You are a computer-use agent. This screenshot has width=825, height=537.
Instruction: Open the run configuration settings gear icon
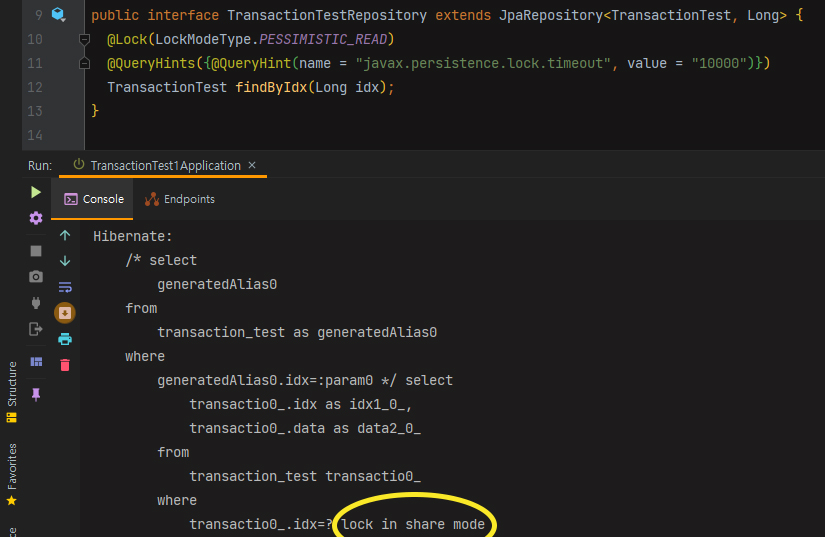click(x=36, y=218)
